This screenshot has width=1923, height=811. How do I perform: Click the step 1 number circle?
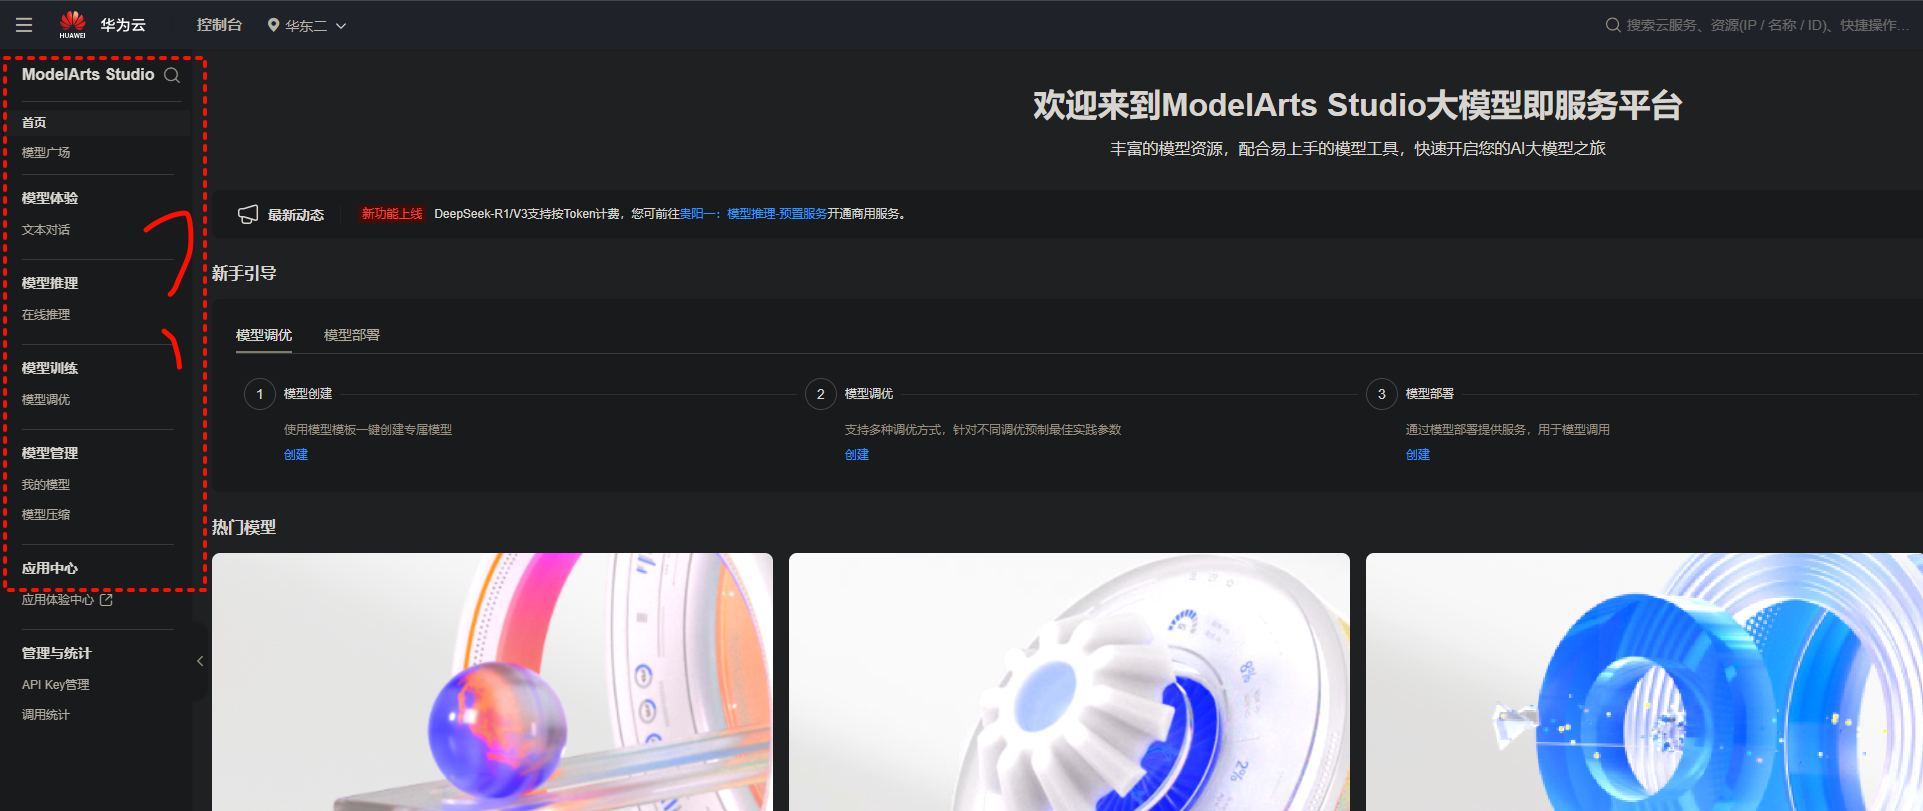260,394
